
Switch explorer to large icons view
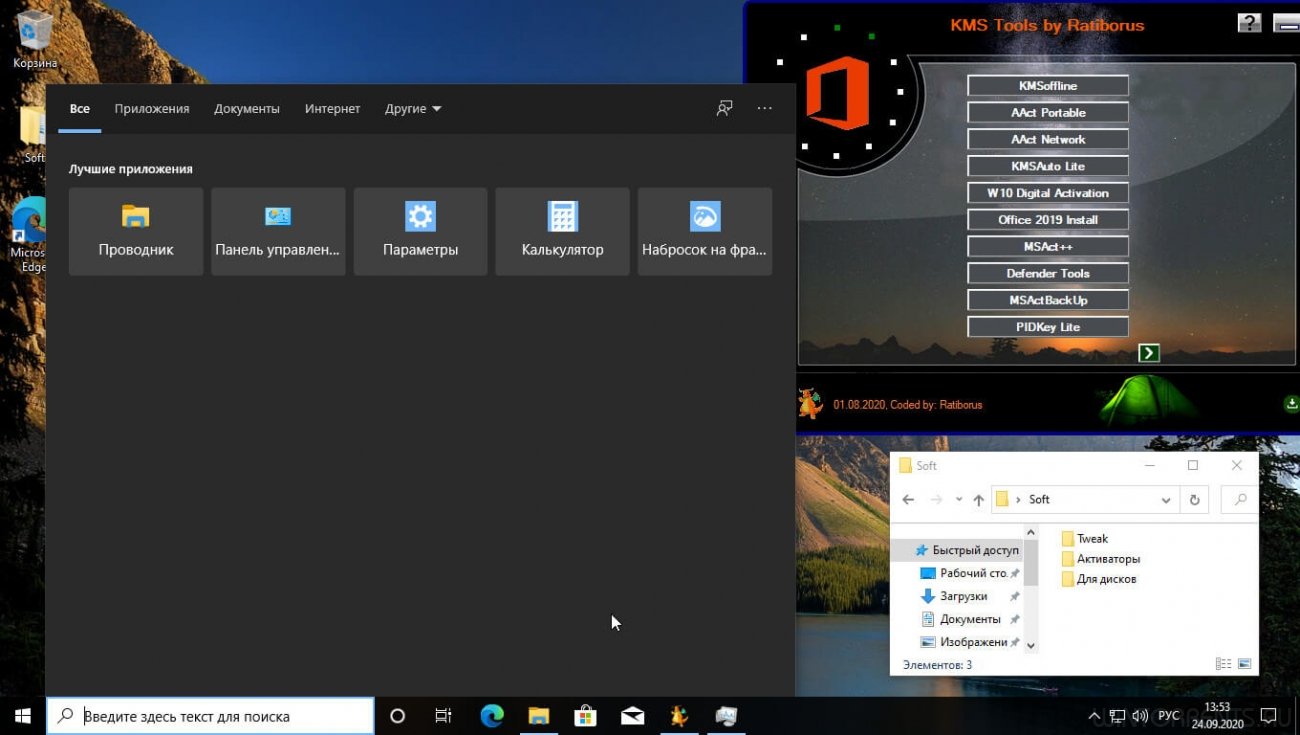(1244, 664)
